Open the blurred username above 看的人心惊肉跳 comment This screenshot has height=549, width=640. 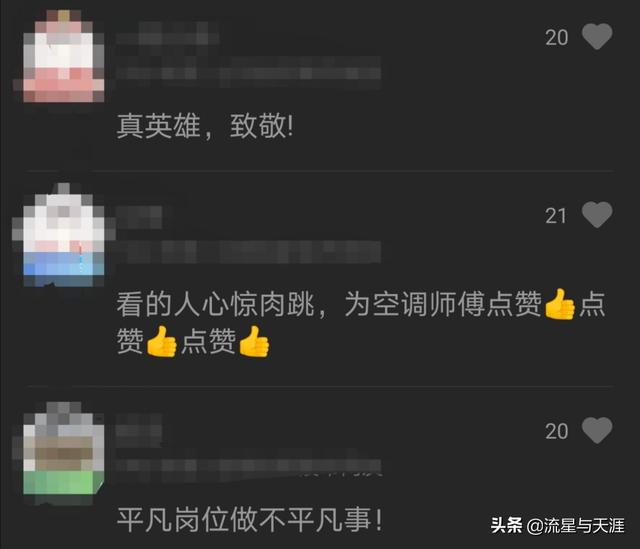[140, 218]
